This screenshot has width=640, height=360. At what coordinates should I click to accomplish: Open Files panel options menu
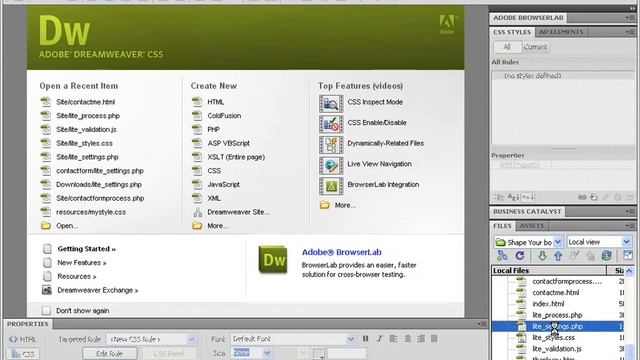(629, 226)
